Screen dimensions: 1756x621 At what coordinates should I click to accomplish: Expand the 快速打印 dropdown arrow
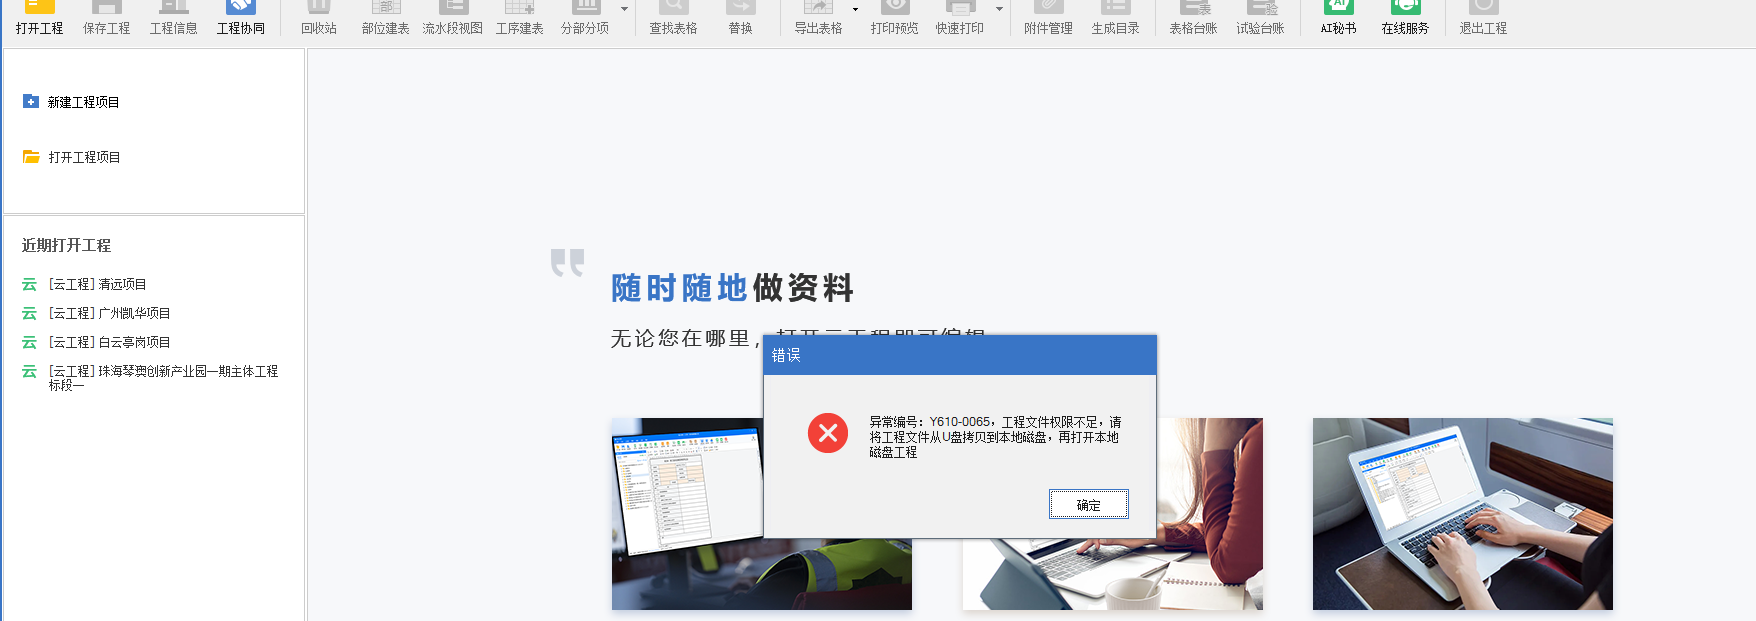click(999, 10)
